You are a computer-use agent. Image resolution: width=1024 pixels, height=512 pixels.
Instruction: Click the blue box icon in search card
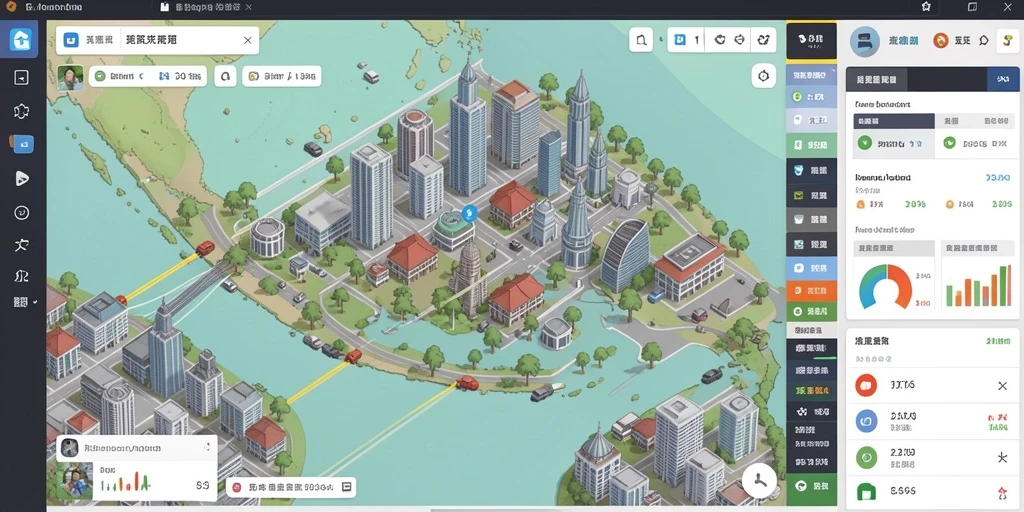[71, 40]
